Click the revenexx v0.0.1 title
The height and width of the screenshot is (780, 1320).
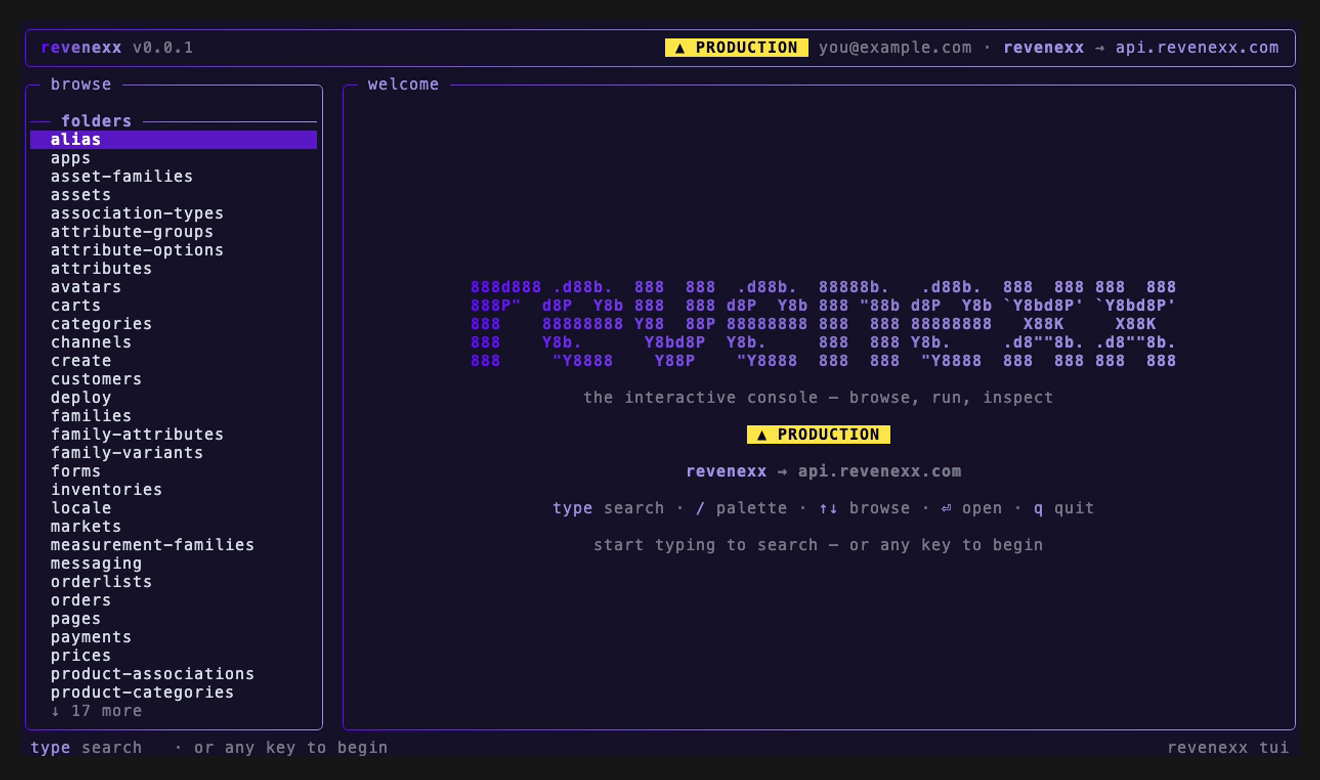pos(117,48)
